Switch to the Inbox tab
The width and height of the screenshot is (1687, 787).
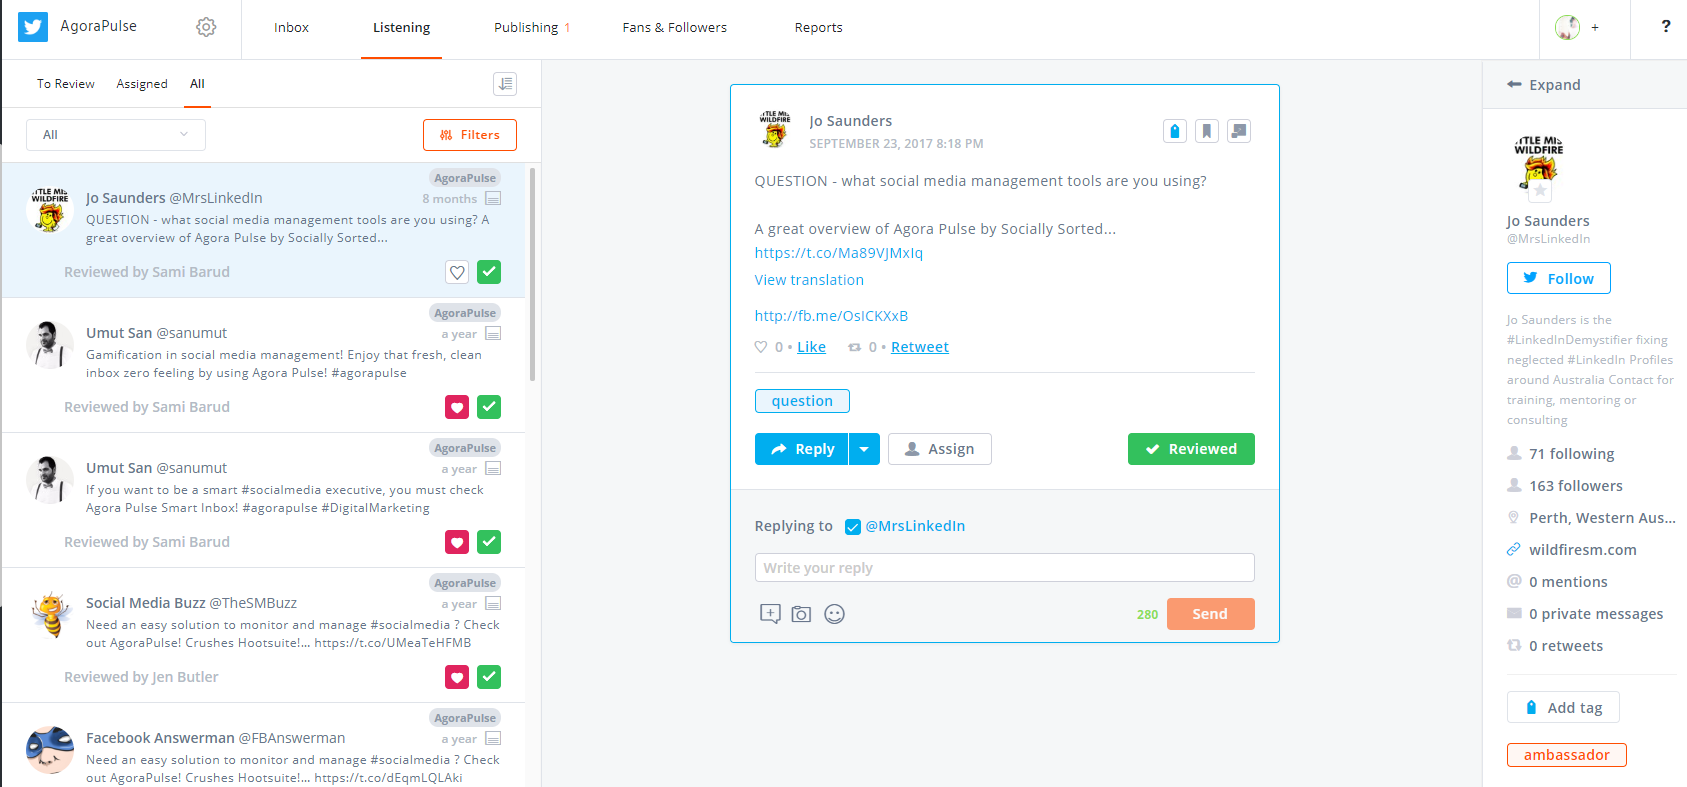tap(291, 28)
